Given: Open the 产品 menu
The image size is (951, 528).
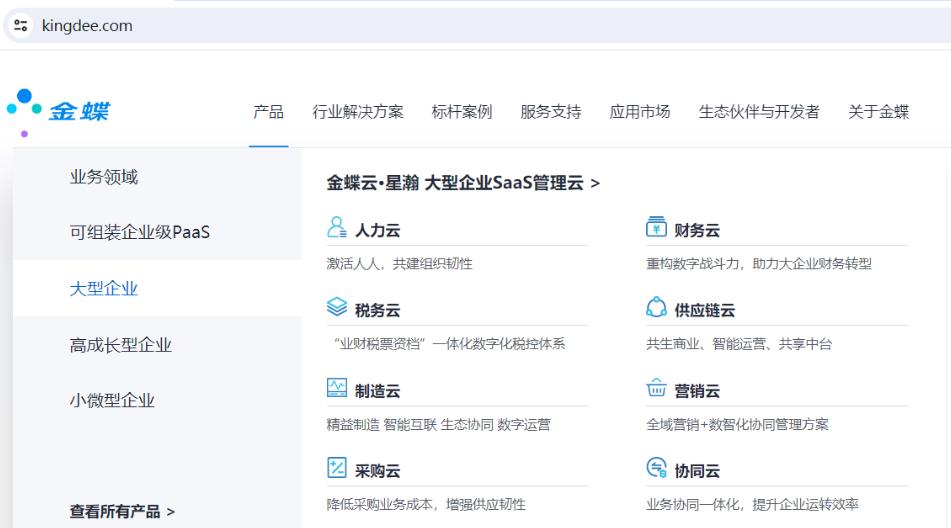Looking at the screenshot, I should click(x=268, y=112).
